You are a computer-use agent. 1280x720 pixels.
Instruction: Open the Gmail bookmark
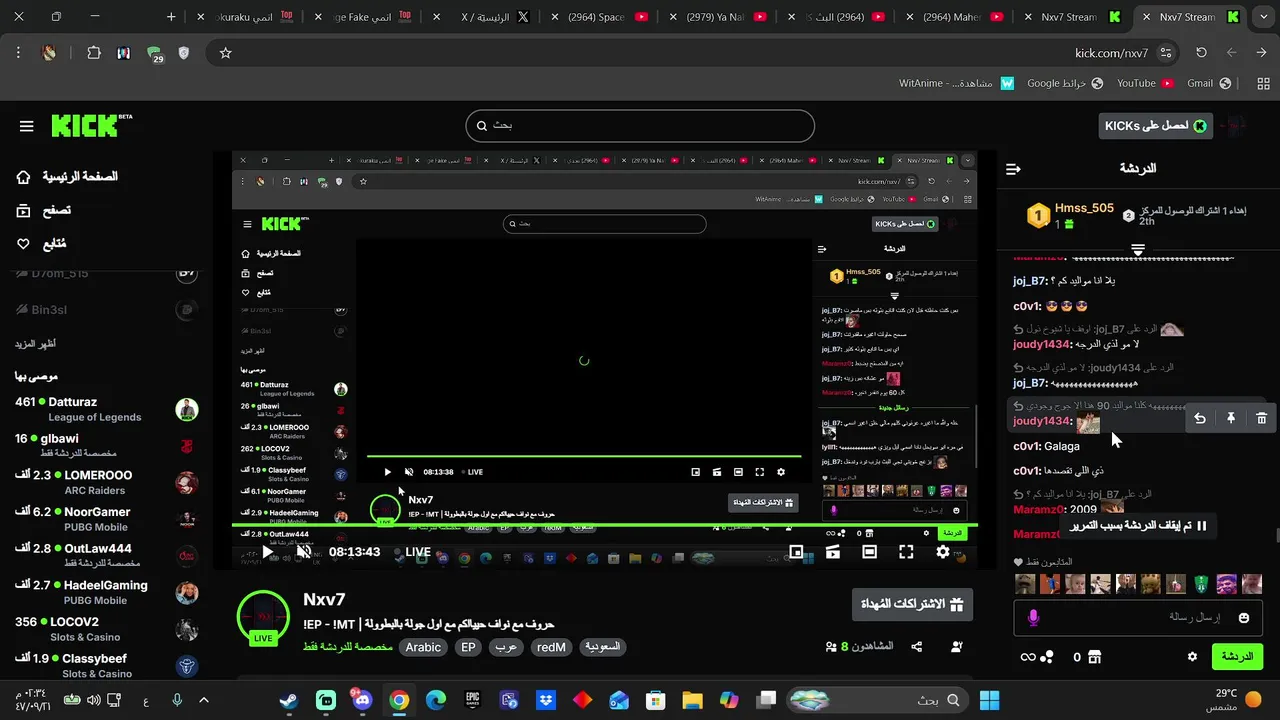(1207, 83)
